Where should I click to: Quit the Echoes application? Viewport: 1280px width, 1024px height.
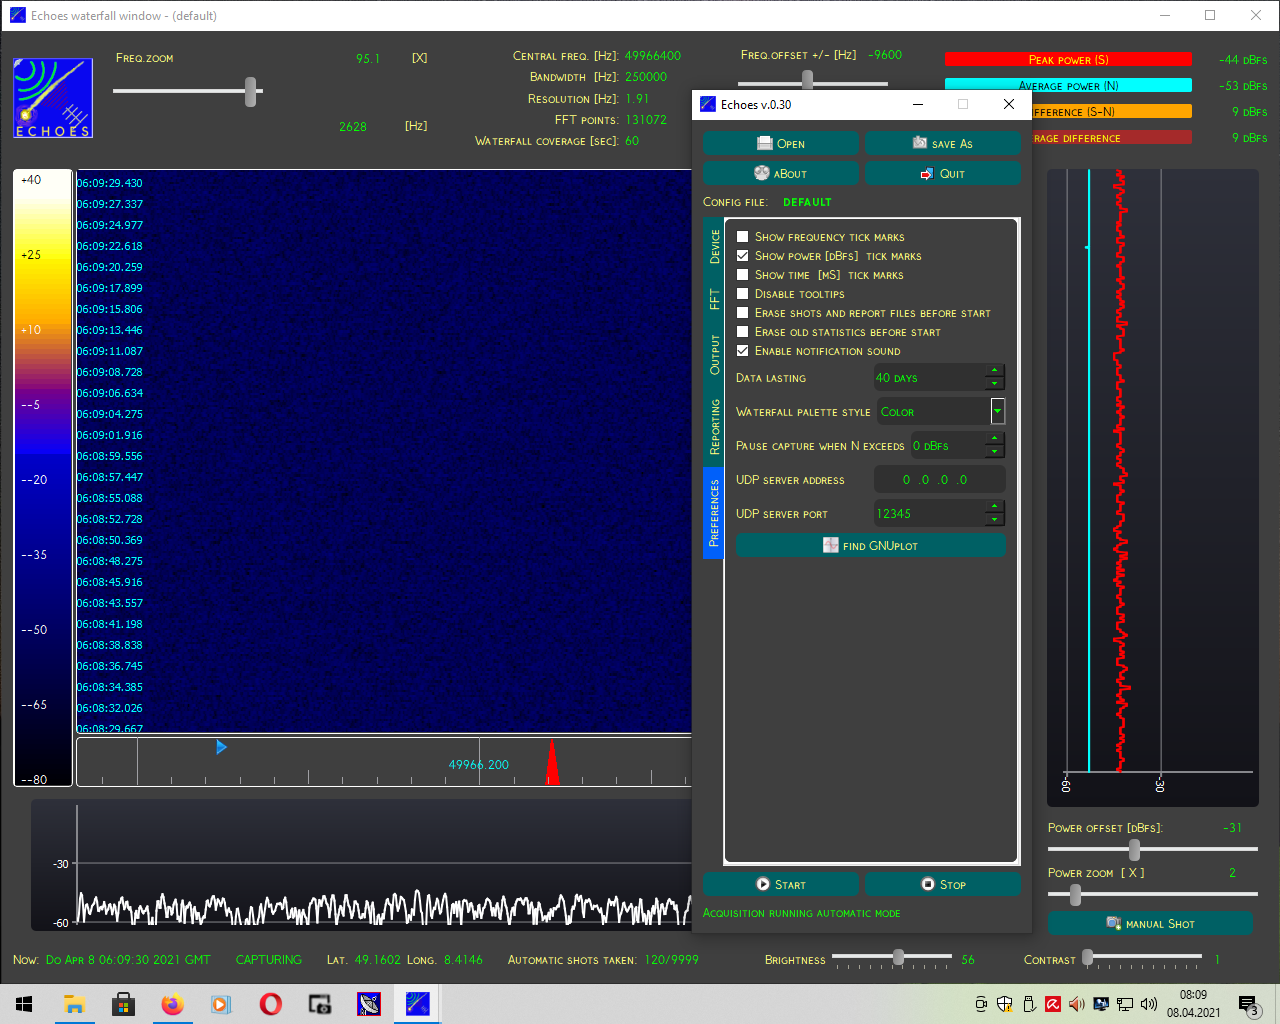tap(942, 174)
